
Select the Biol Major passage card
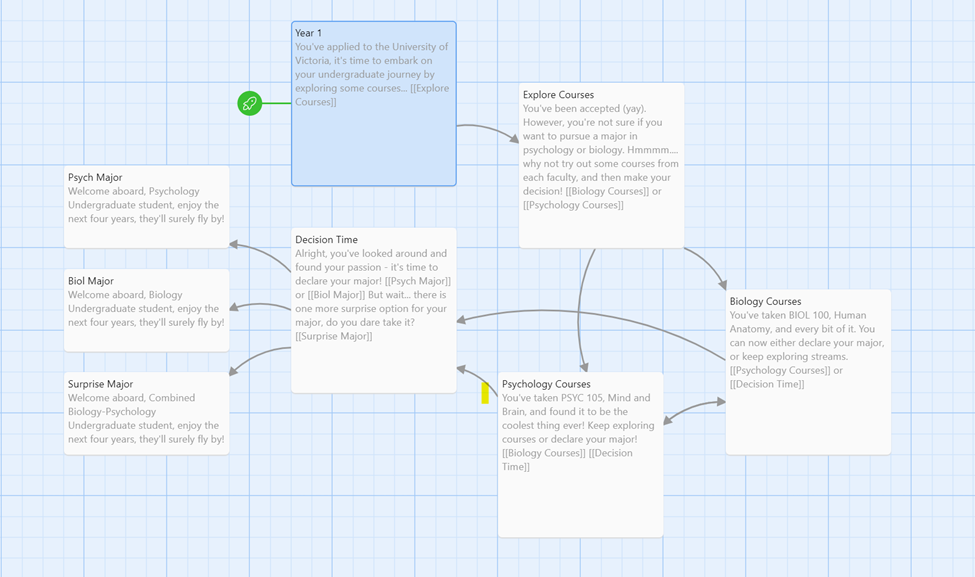tap(147, 310)
